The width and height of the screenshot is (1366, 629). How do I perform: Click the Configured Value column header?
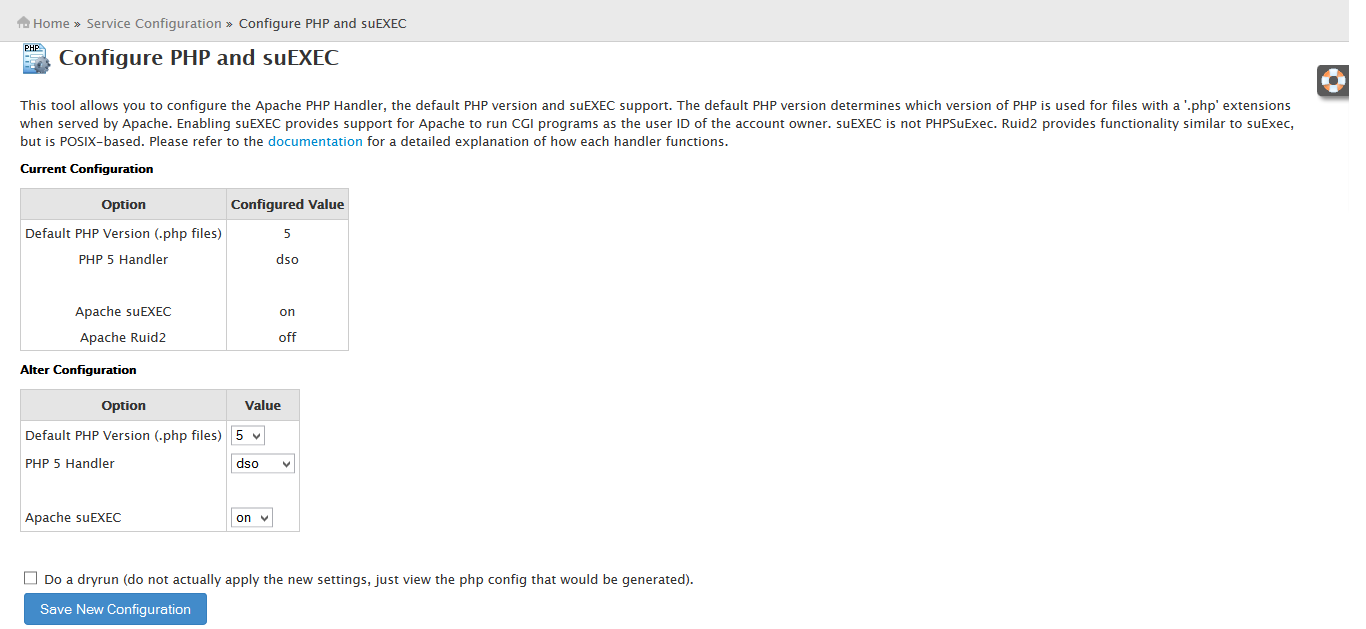pos(287,204)
